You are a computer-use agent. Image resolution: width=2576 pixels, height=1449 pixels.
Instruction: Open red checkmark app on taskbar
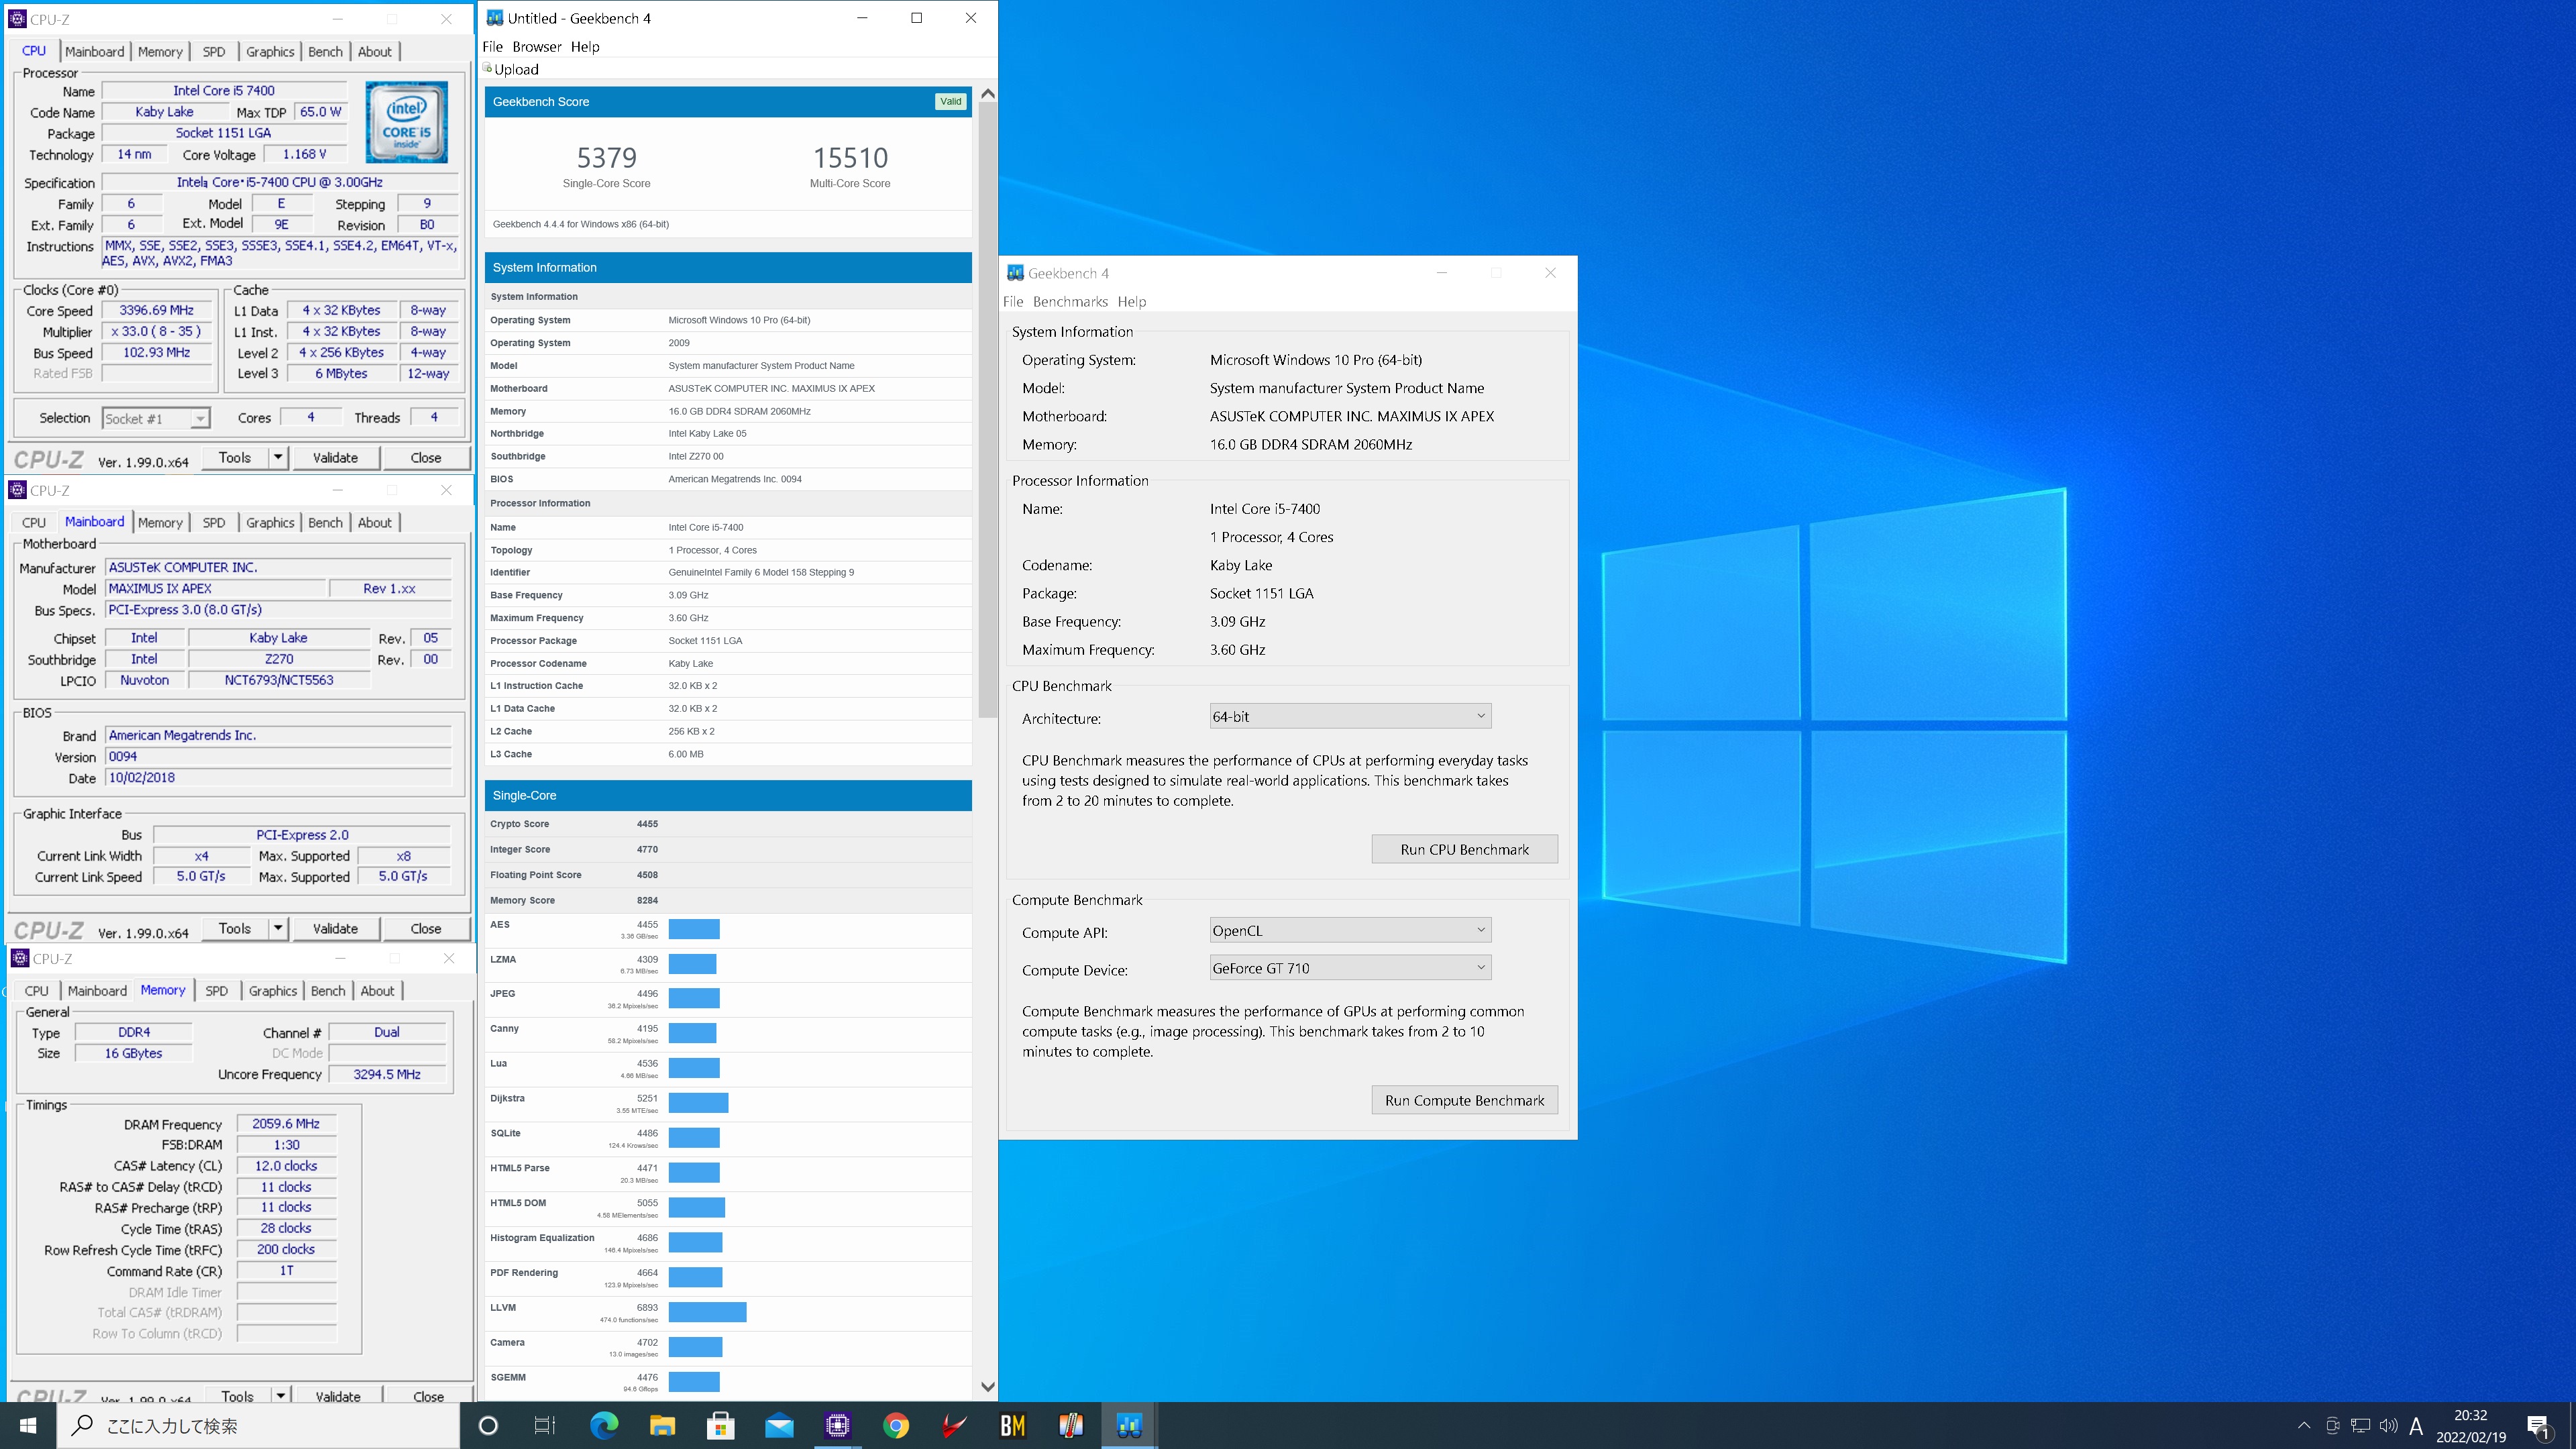(954, 1425)
